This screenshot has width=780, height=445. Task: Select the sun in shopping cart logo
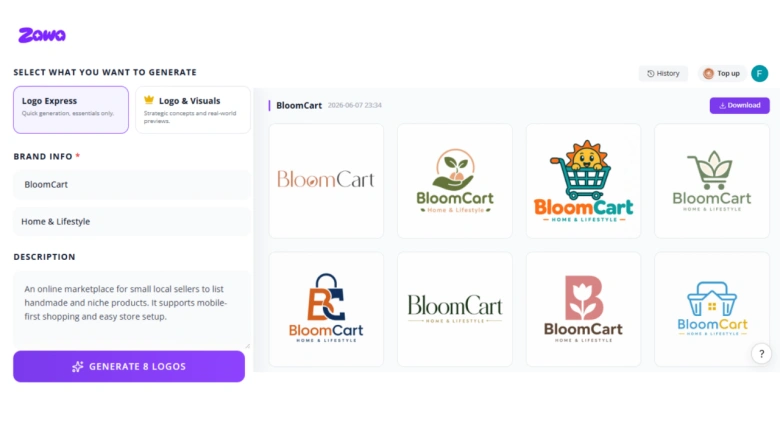coord(584,181)
